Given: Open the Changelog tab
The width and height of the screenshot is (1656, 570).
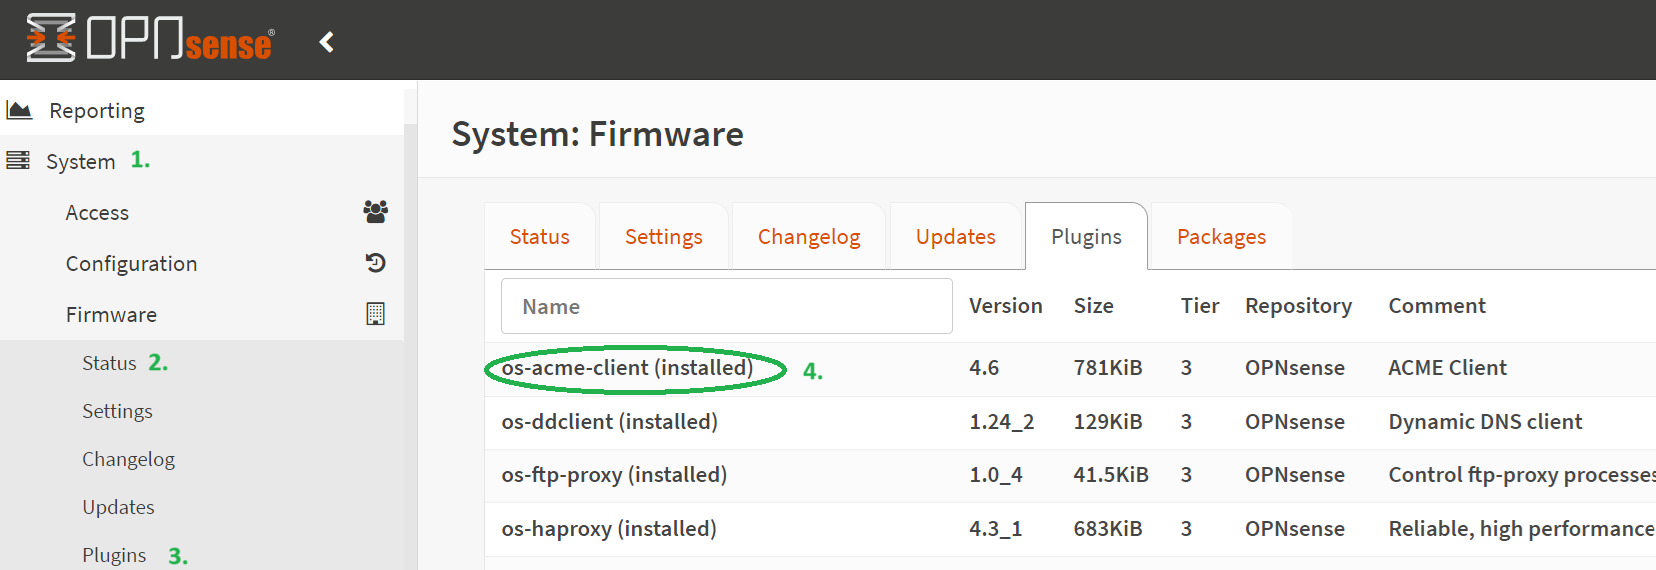Looking at the screenshot, I should (x=808, y=237).
